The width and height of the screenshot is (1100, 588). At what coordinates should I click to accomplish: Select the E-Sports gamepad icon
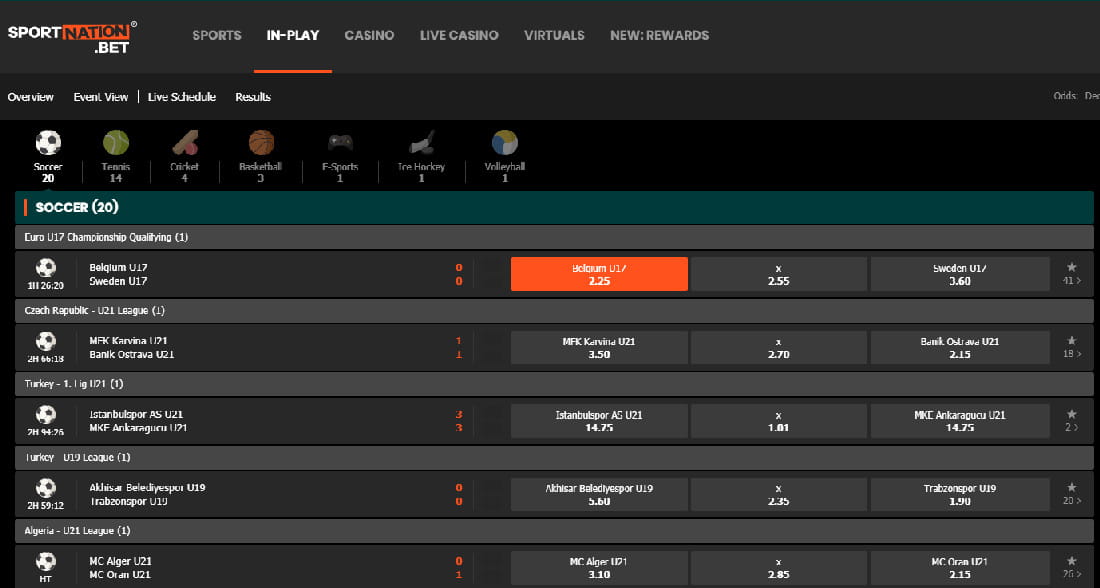(340, 142)
